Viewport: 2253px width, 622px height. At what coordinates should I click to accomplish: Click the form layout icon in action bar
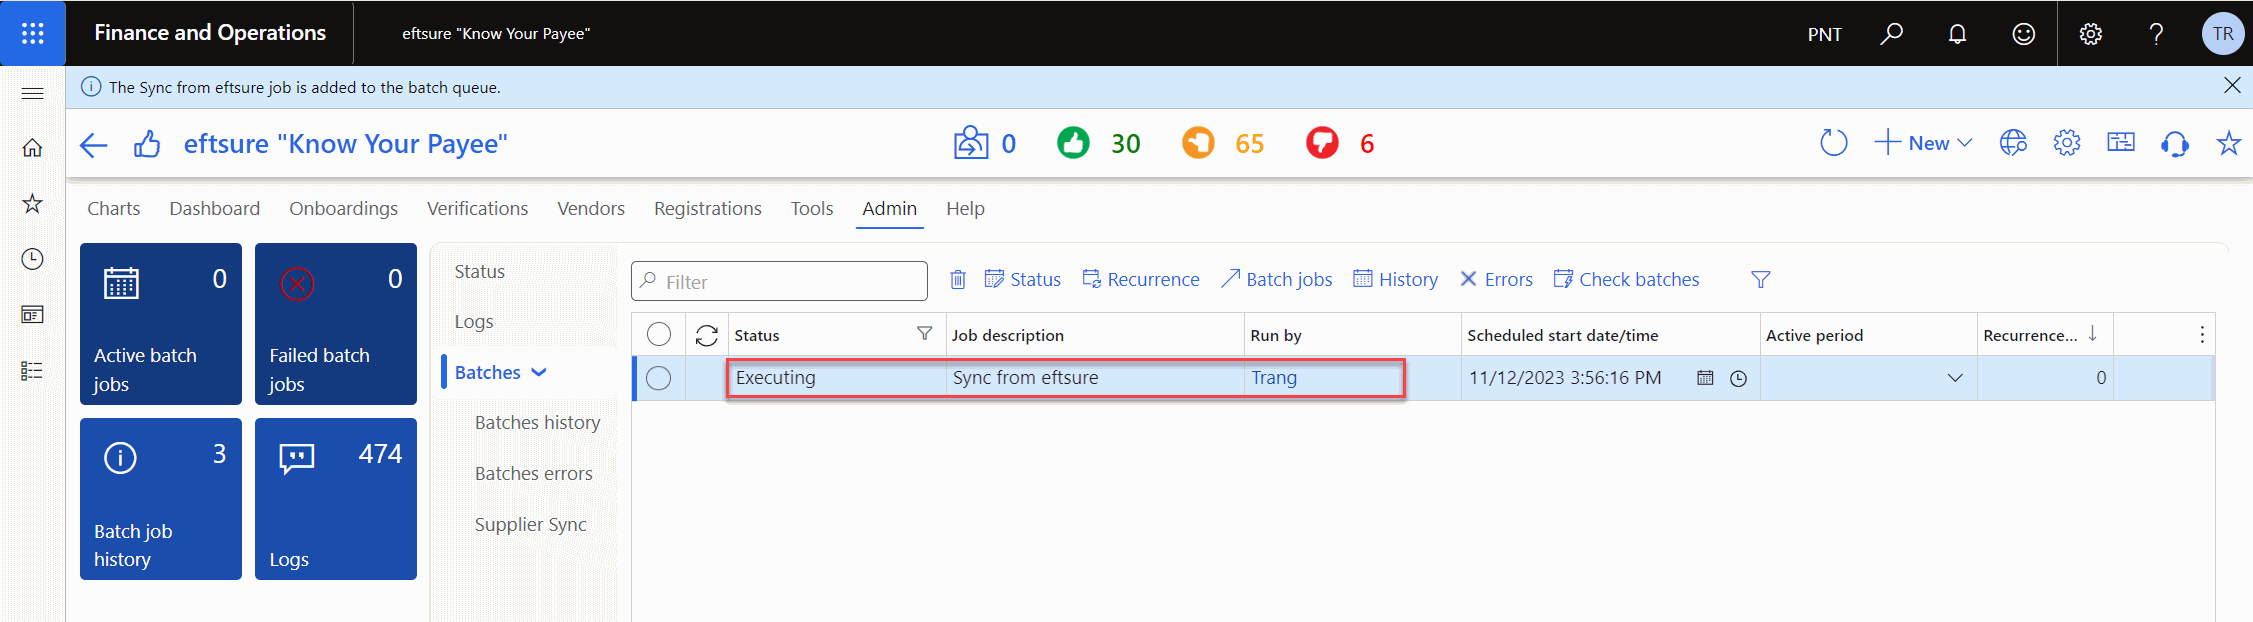point(2121,143)
